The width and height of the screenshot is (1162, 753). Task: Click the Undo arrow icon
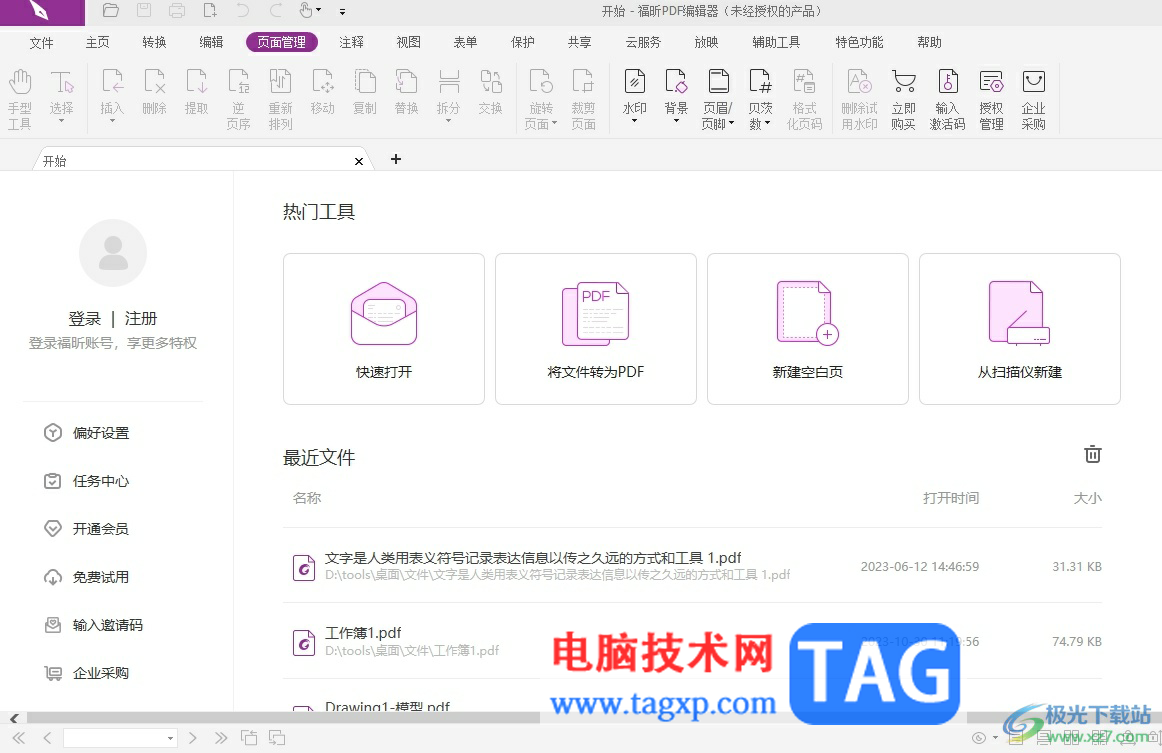(x=242, y=10)
